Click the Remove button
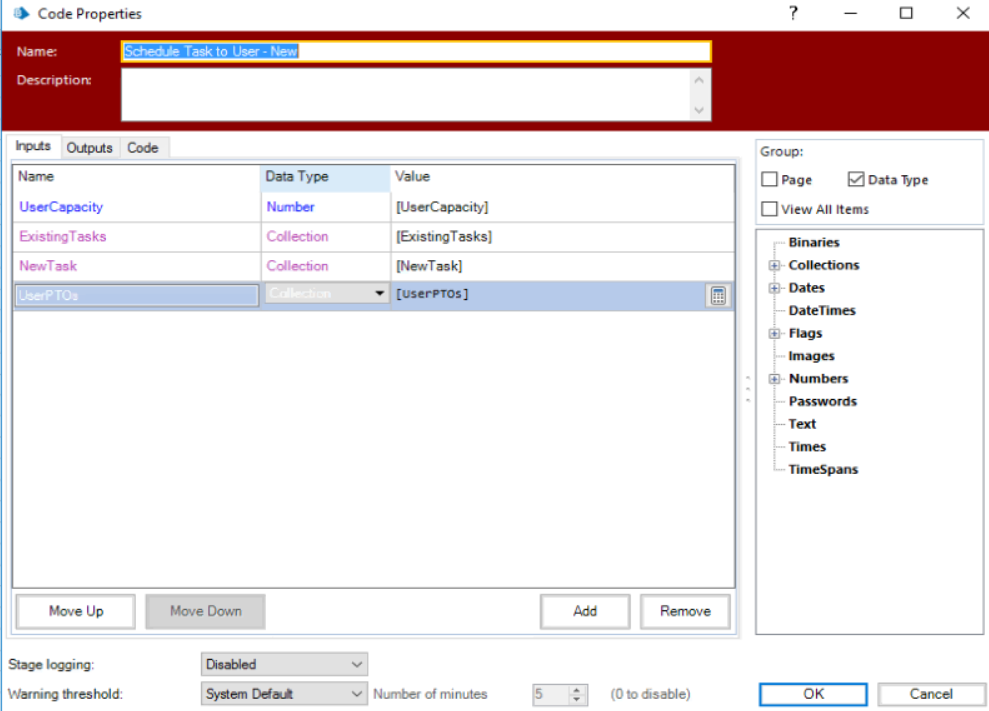The height and width of the screenshot is (711, 989). (x=685, y=611)
